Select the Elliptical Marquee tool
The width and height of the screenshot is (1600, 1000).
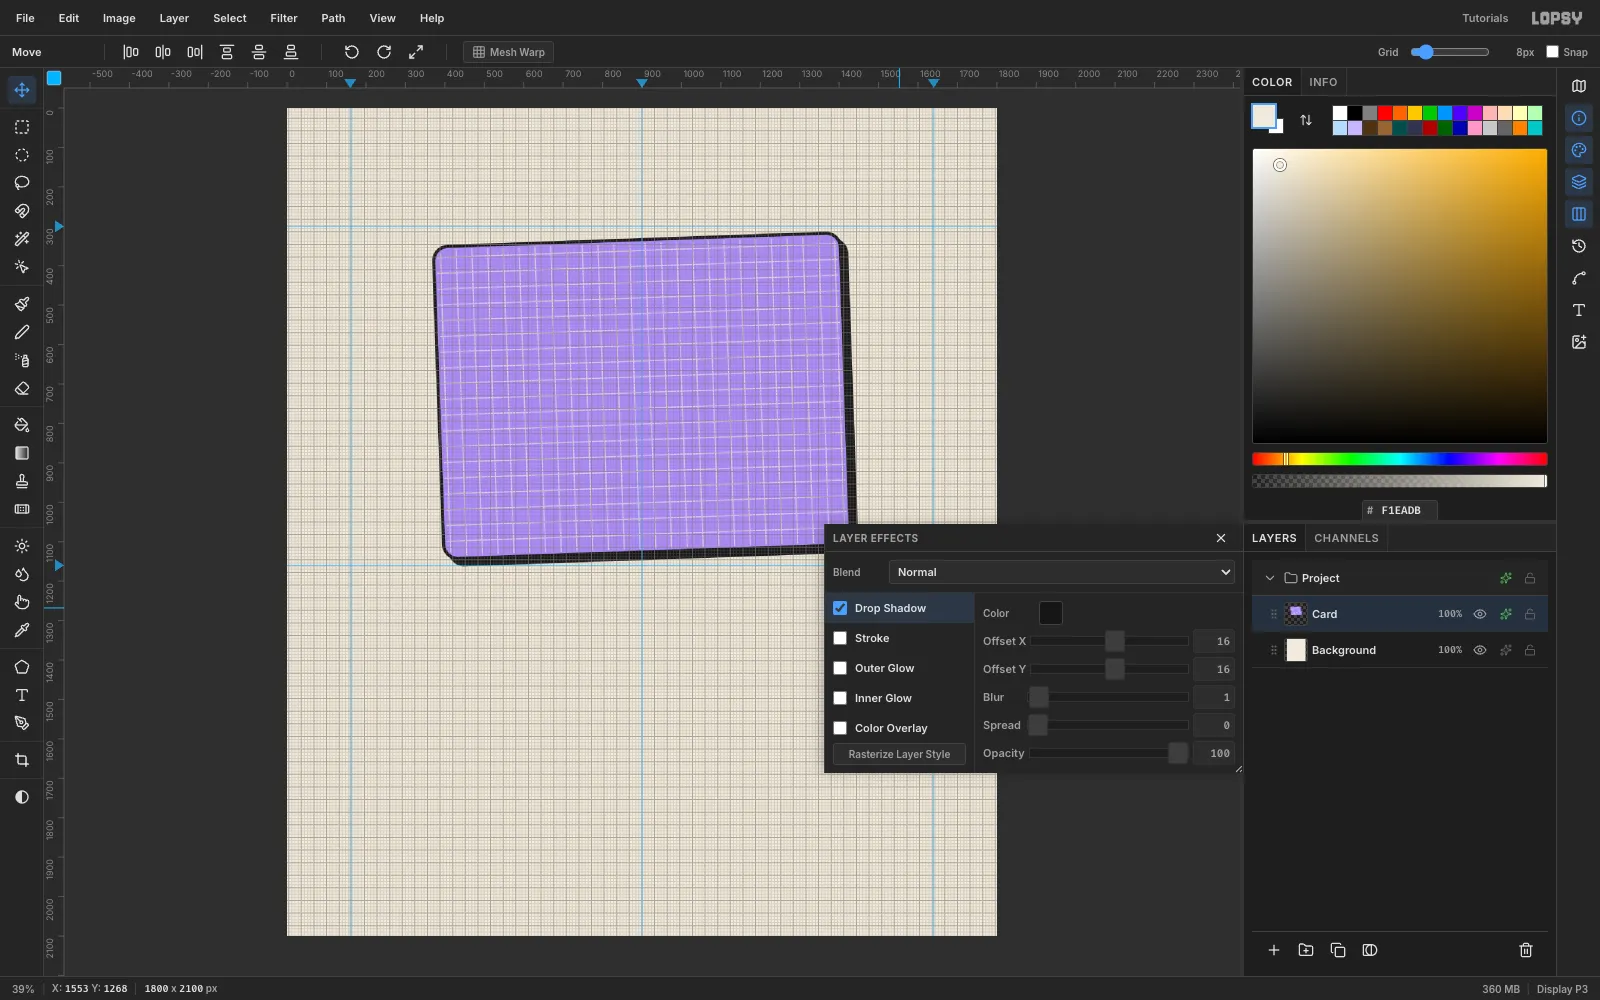coord(22,155)
